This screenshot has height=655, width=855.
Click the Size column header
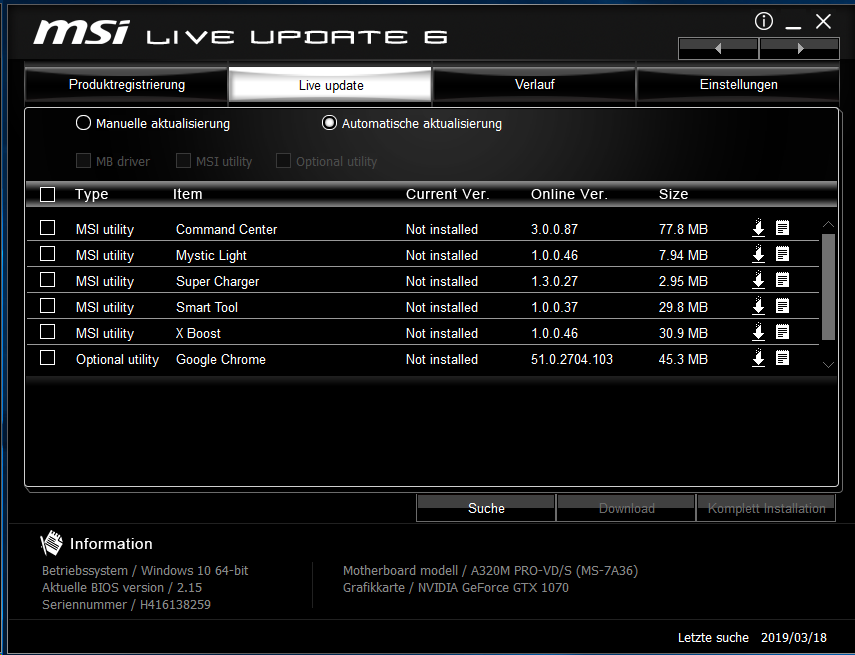pos(673,194)
